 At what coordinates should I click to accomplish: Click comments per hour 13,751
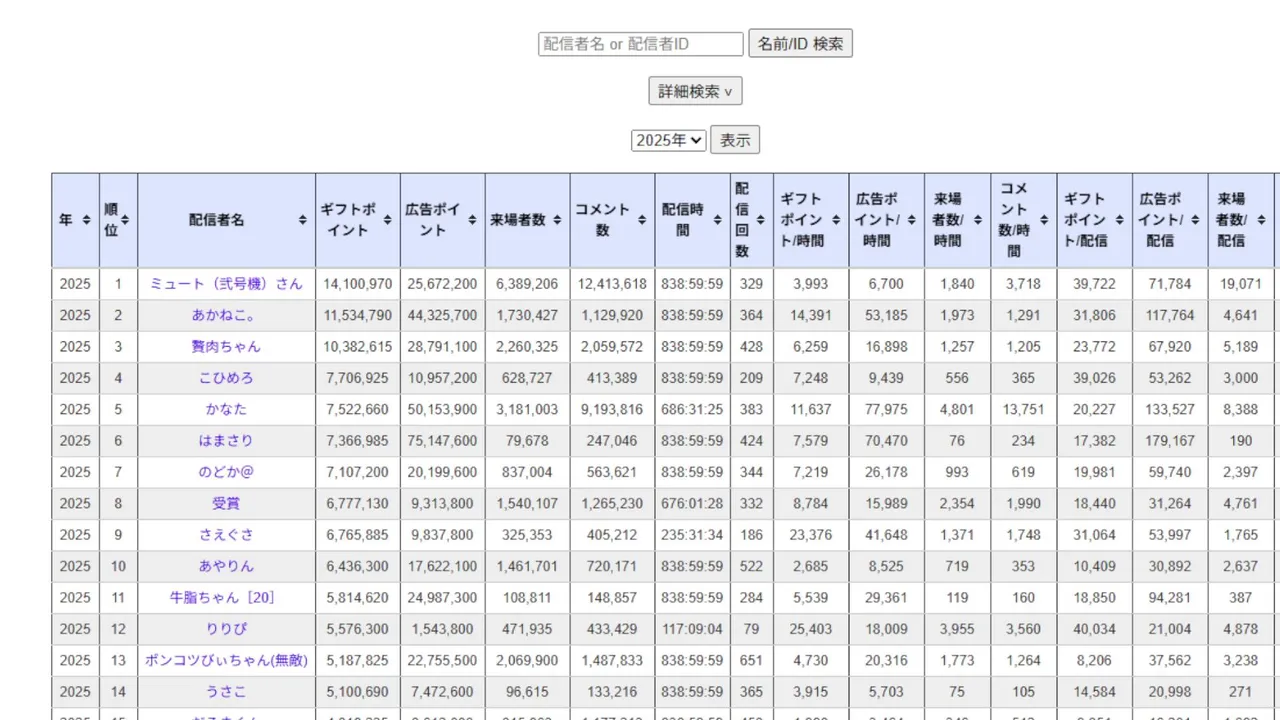pyautogui.click(x=1024, y=409)
